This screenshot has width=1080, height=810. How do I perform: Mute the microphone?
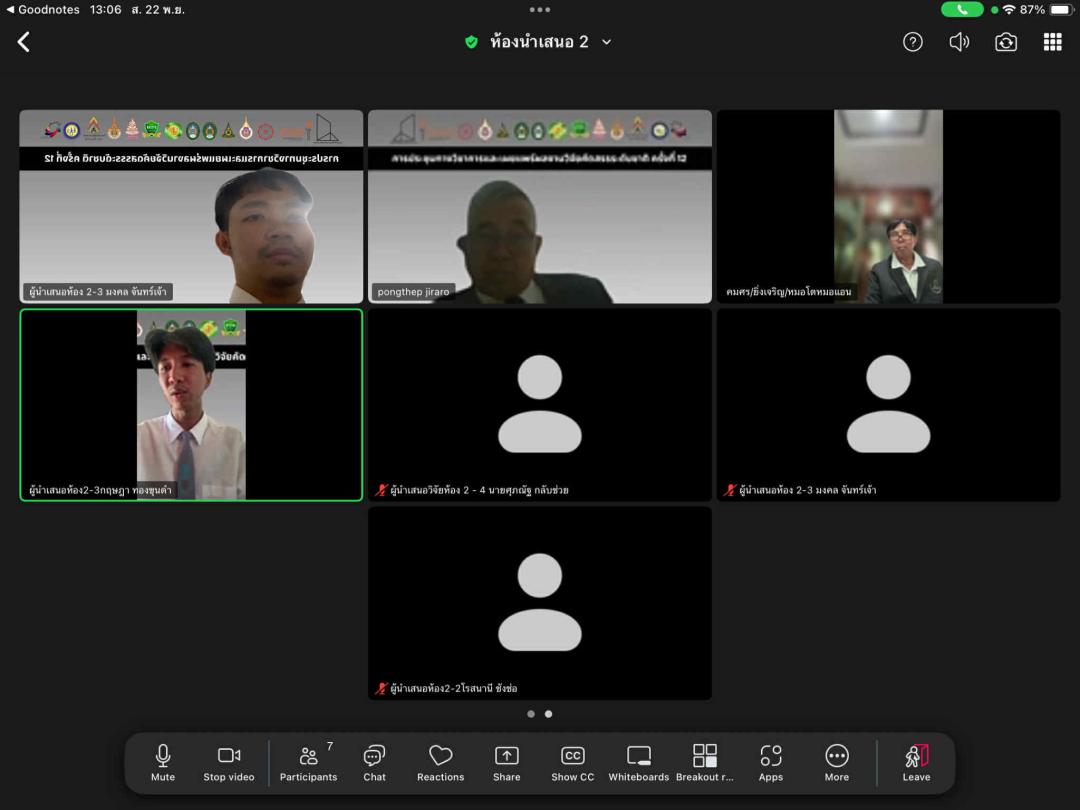click(163, 763)
